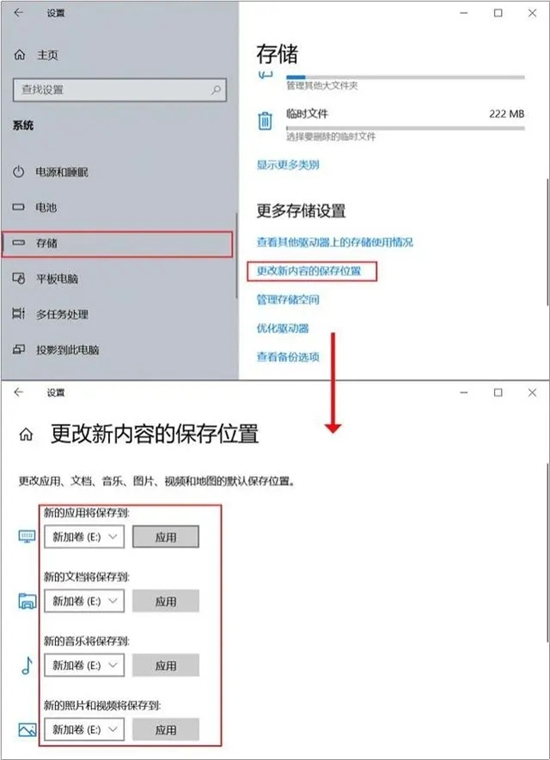Click the search magnifier in 查找设置 box
The height and width of the screenshot is (760, 550).
click(x=216, y=90)
